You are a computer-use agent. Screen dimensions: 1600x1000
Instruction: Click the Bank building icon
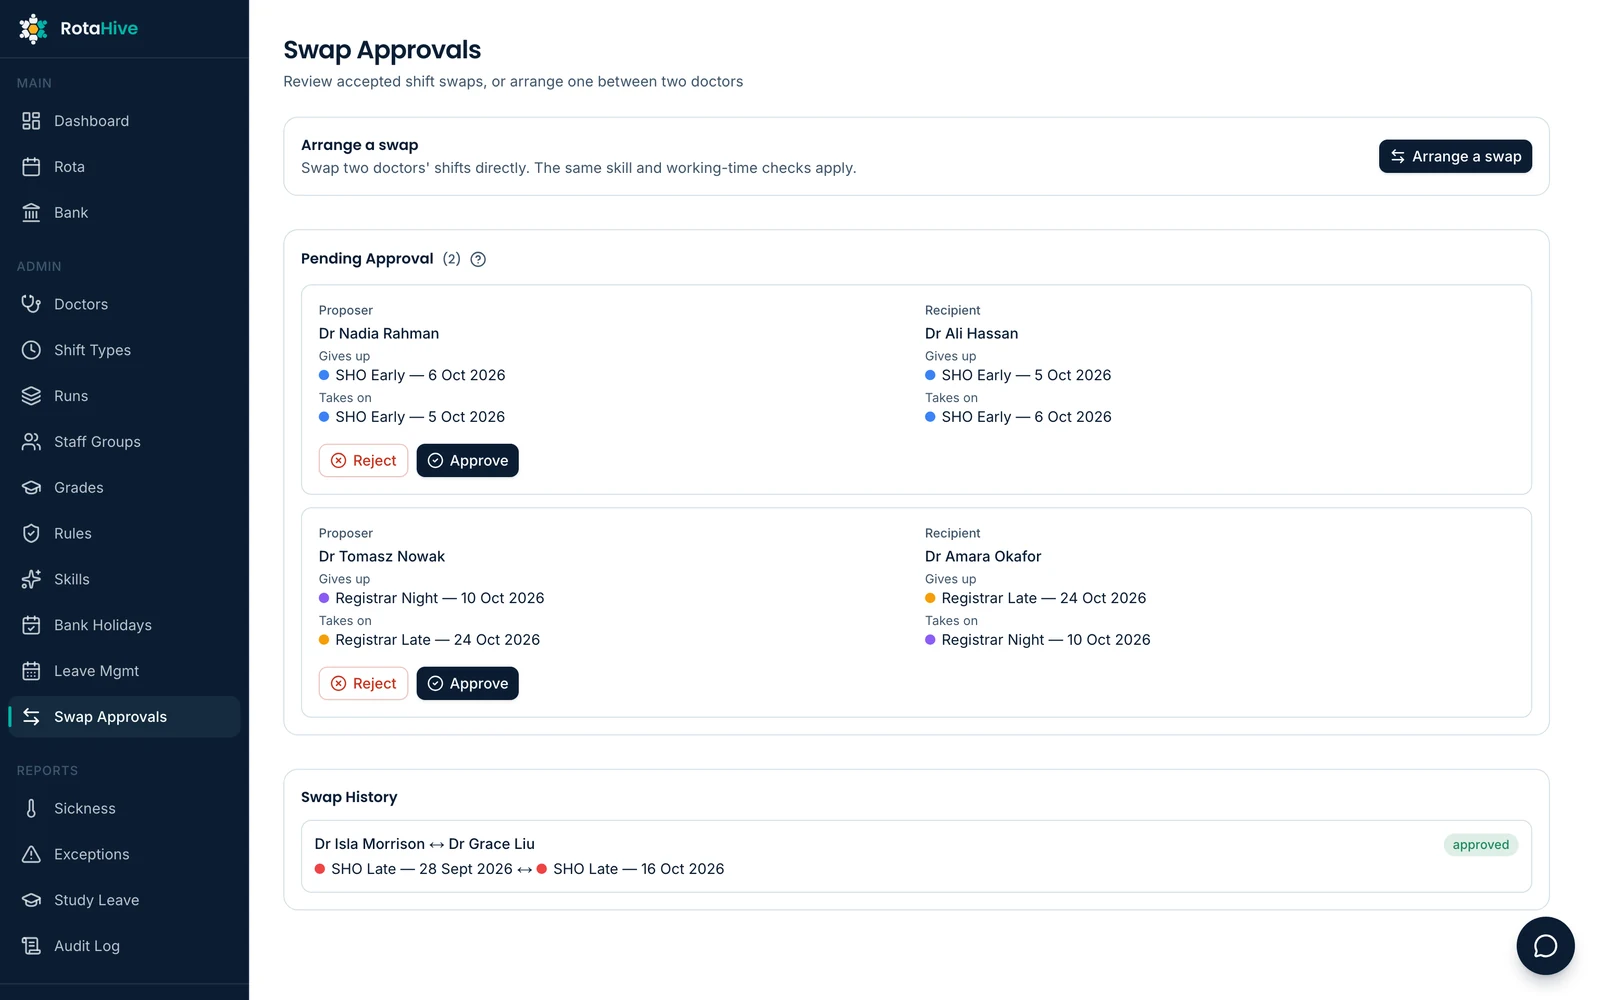point(31,213)
